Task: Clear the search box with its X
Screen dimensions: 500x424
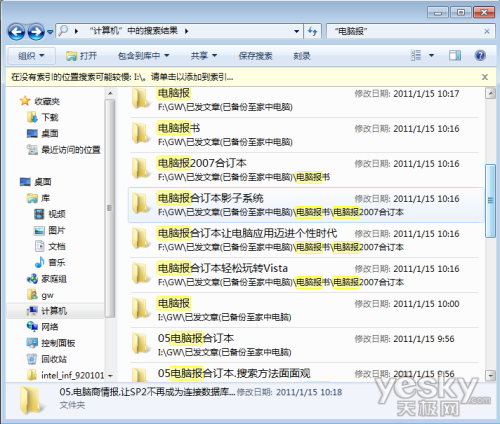Action: pos(487,31)
